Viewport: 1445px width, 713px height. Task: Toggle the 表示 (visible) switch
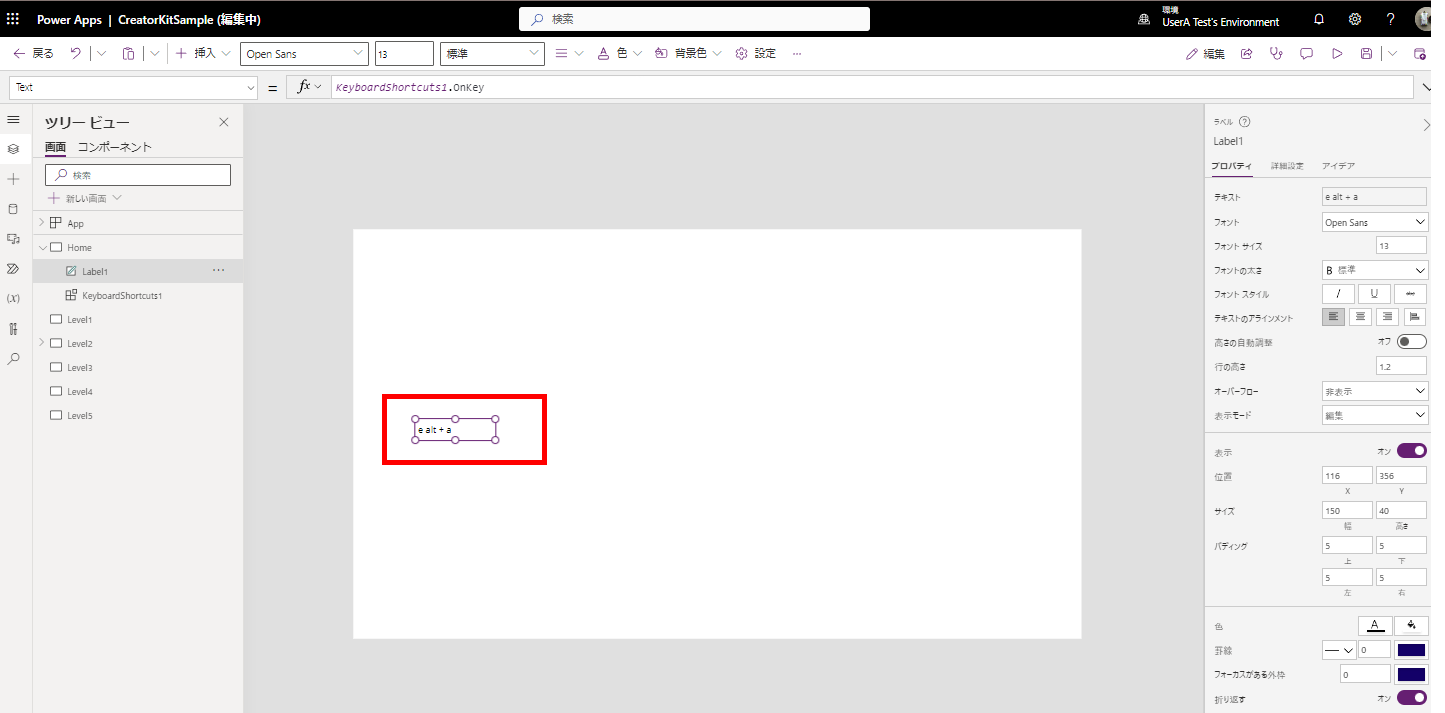click(x=1411, y=451)
